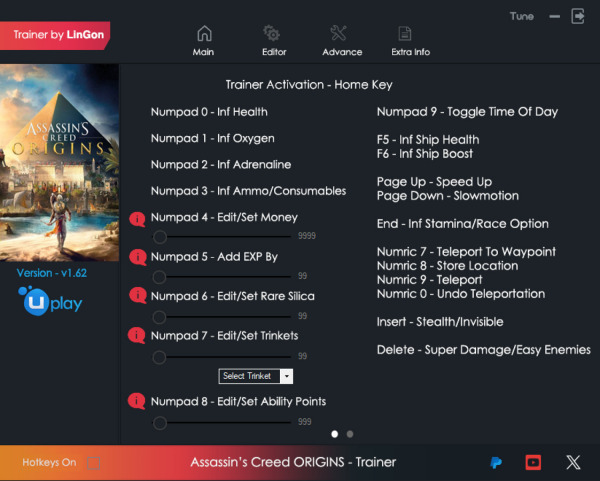Screen dimensions: 600x481
Task: Click the money value 9999
Action: pos(307,236)
